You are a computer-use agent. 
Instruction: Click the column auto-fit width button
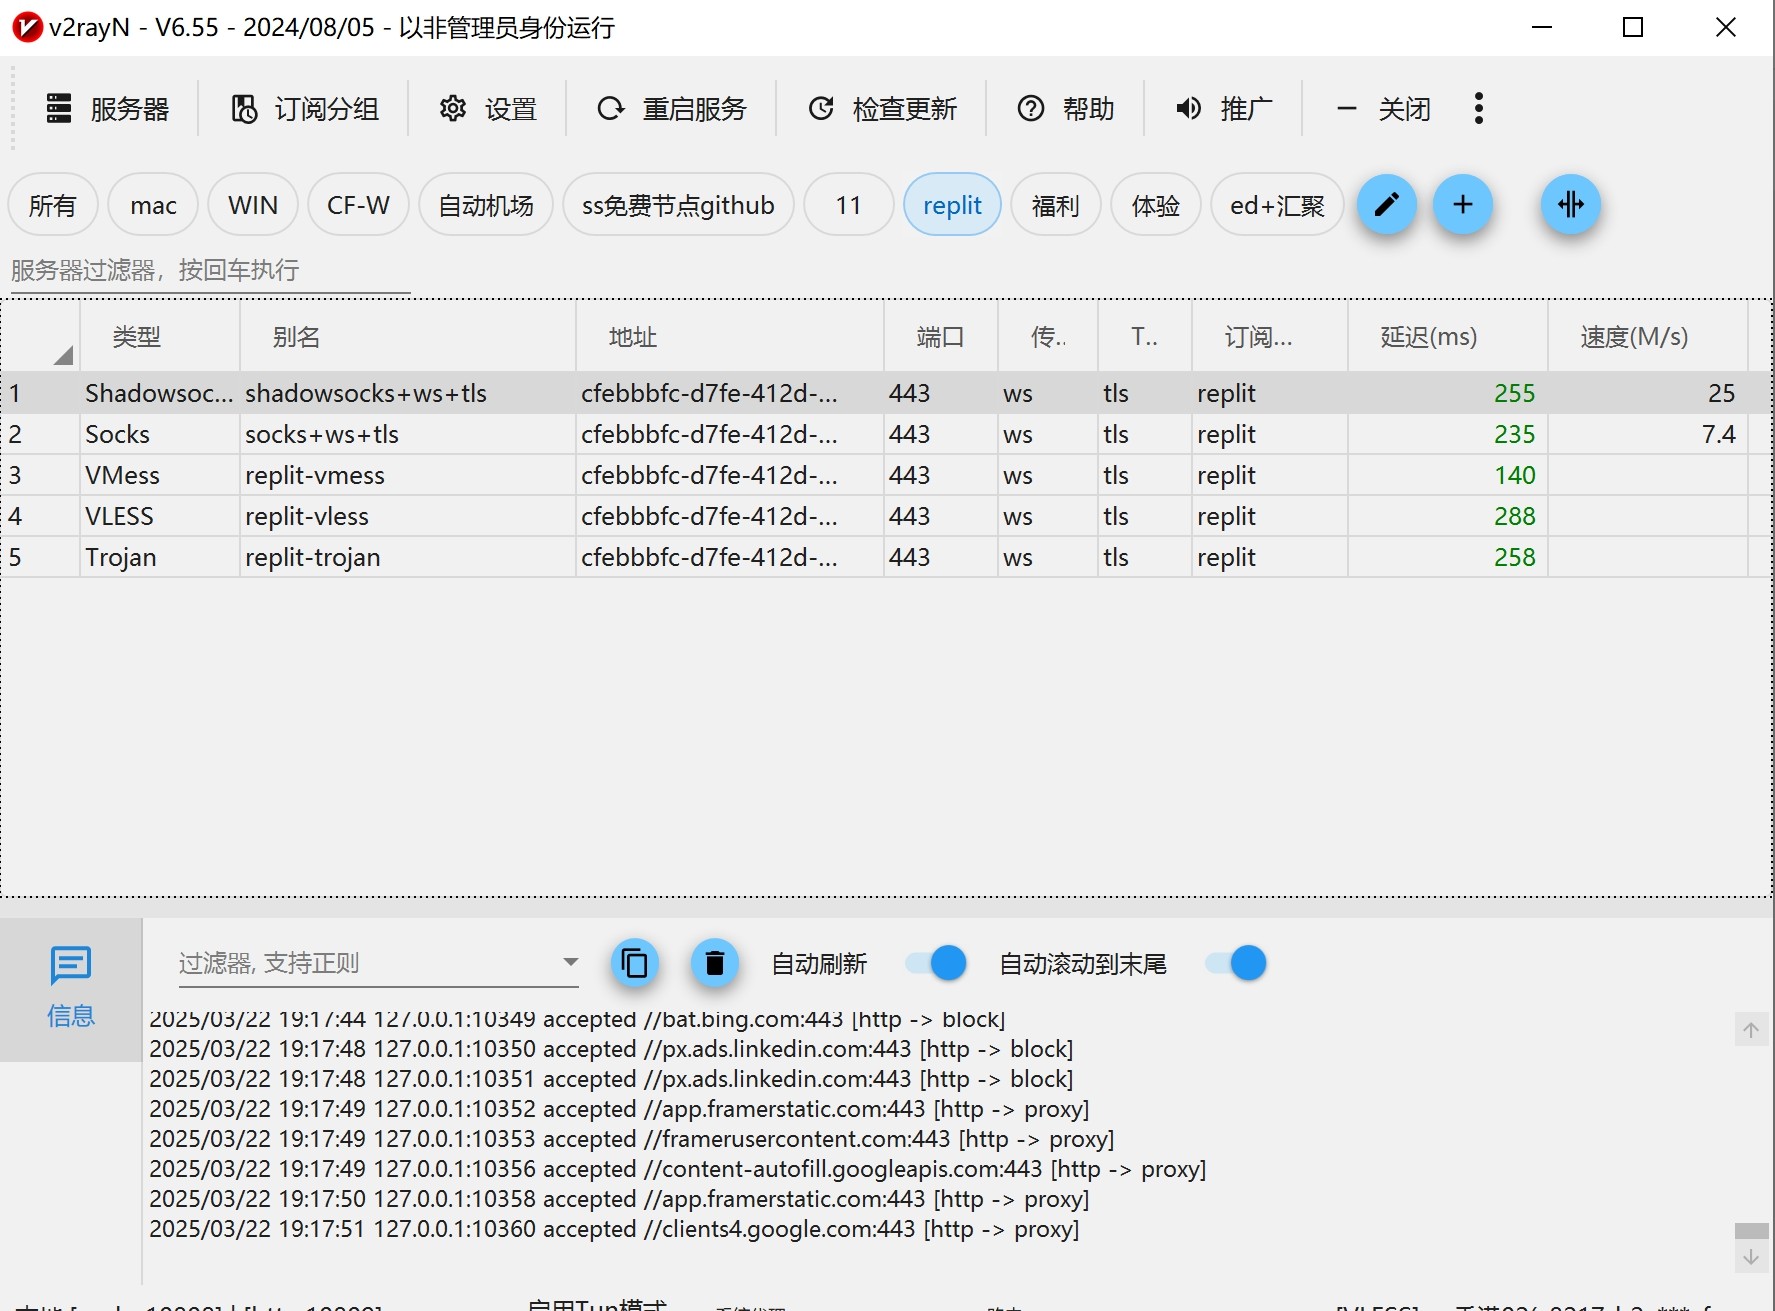point(1570,204)
